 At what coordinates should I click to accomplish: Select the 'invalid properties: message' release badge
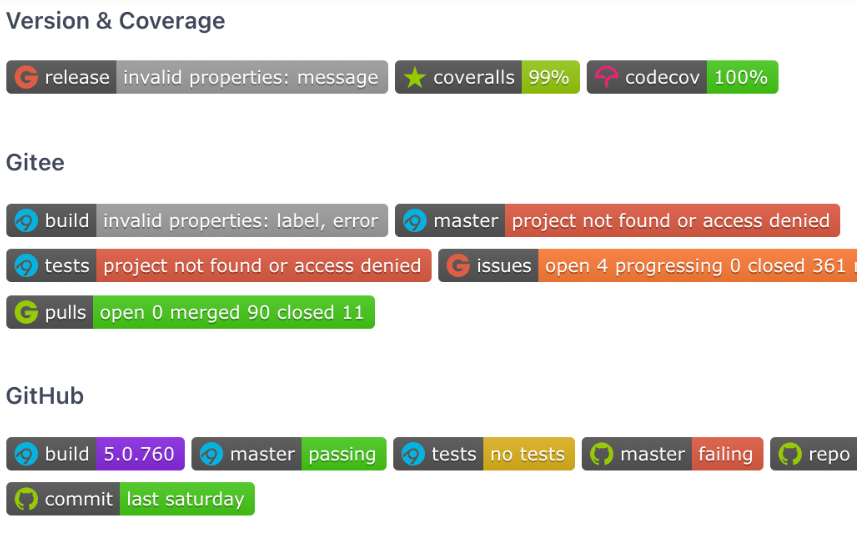(x=197, y=77)
